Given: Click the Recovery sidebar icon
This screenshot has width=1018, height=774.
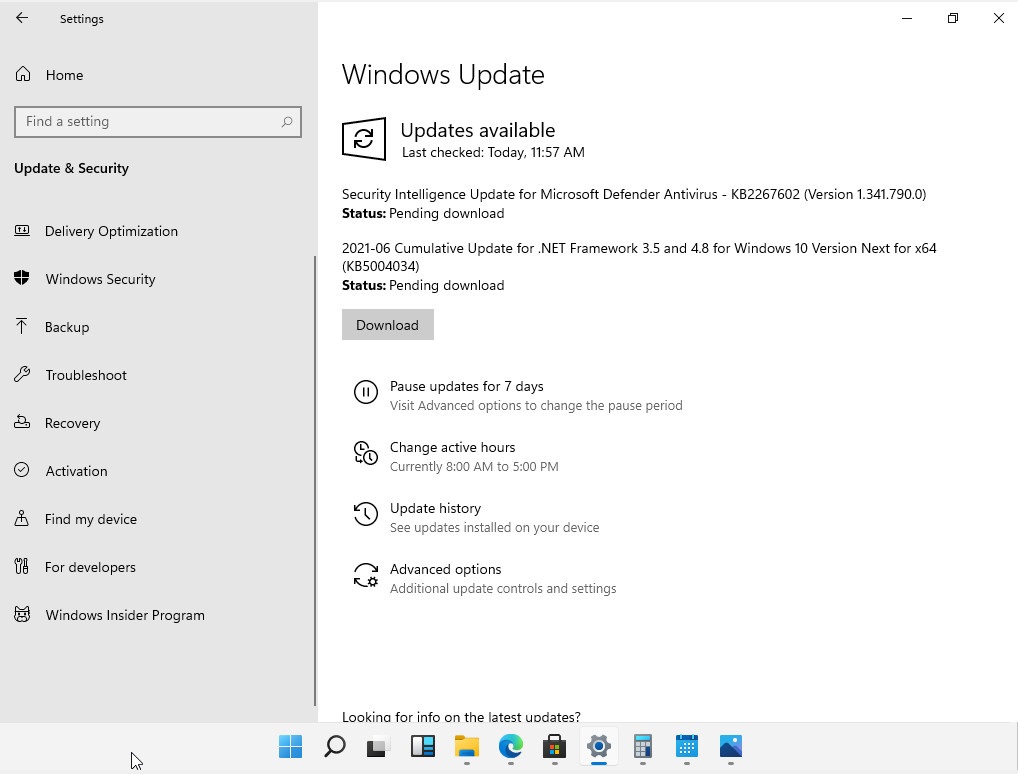Looking at the screenshot, I should pyautogui.click(x=22, y=422).
